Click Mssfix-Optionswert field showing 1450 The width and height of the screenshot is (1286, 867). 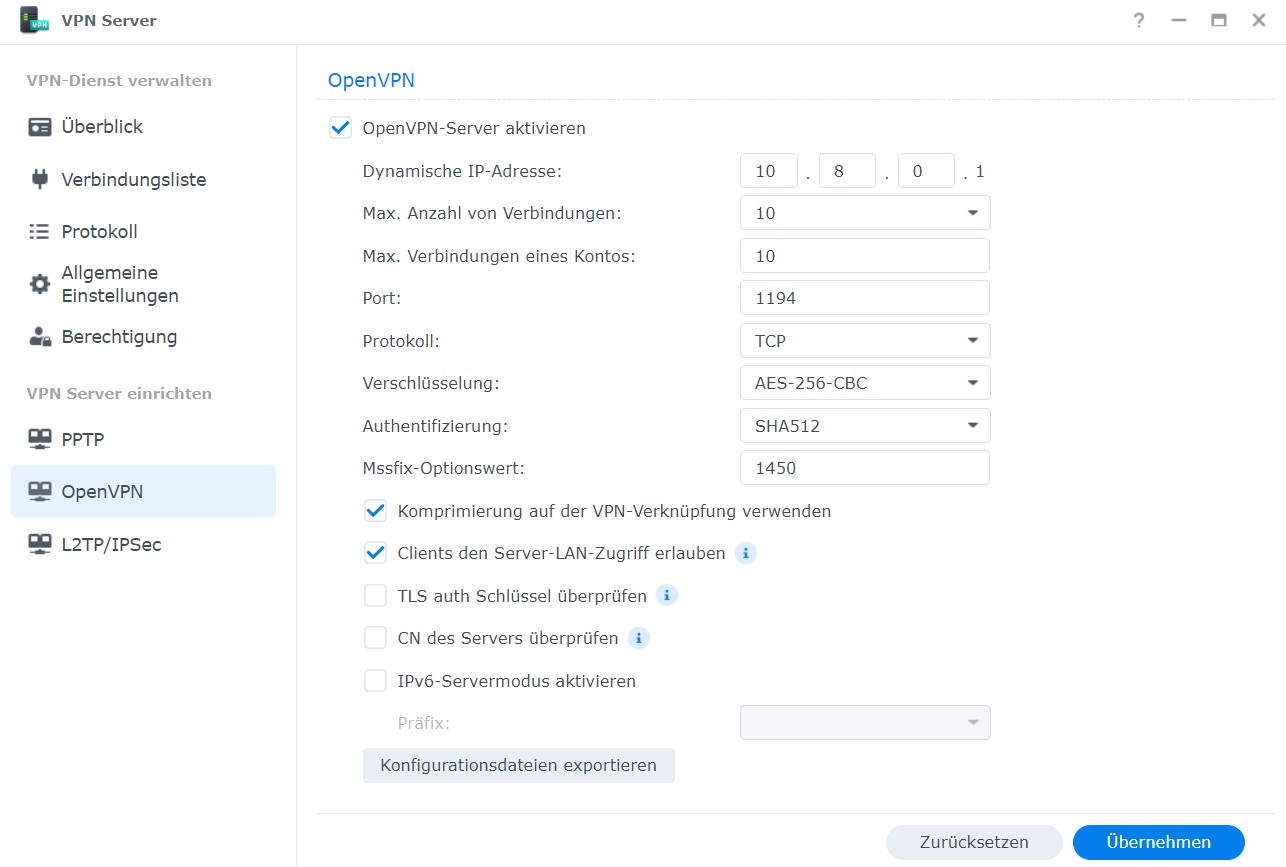coord(865,468)
